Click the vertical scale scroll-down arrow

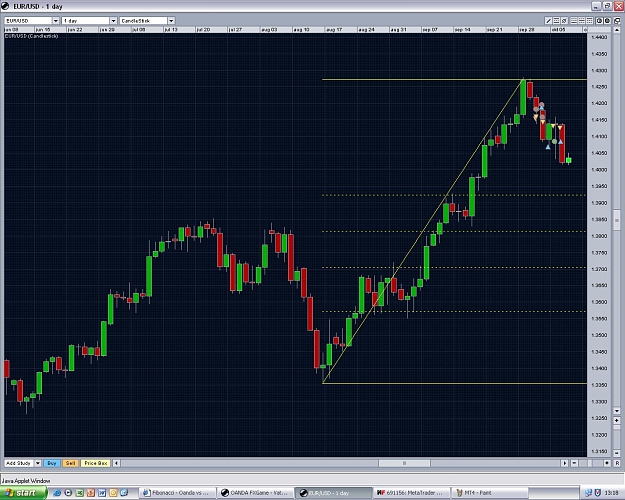point(617,411)
